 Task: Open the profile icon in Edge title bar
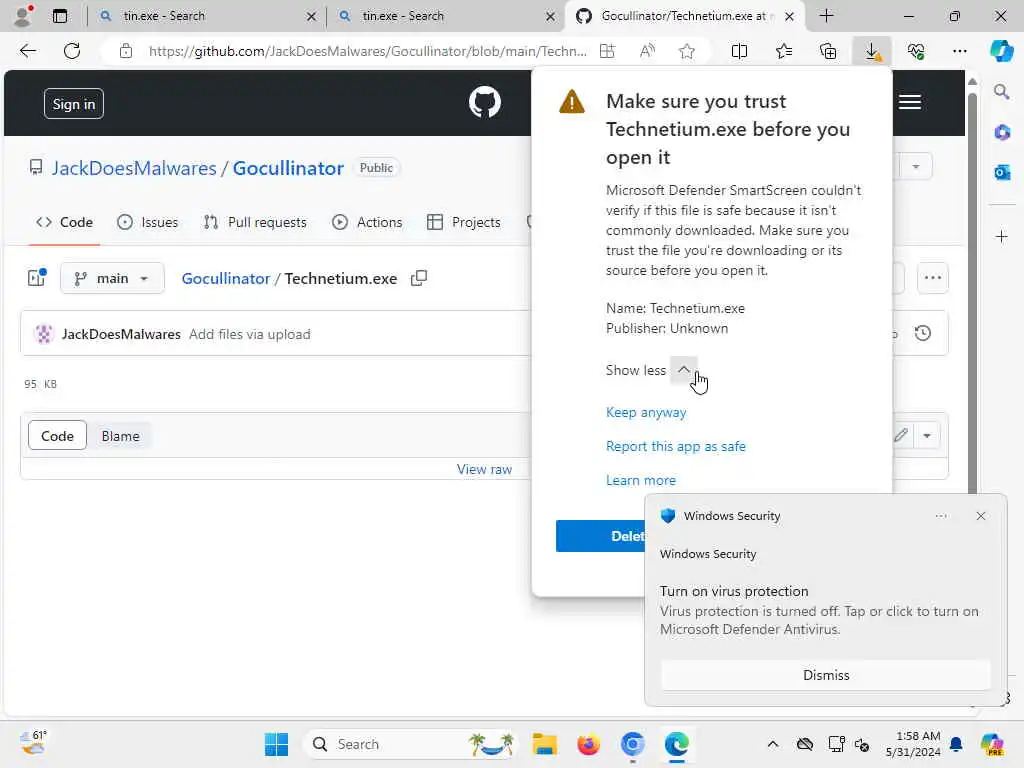point(22,16)
